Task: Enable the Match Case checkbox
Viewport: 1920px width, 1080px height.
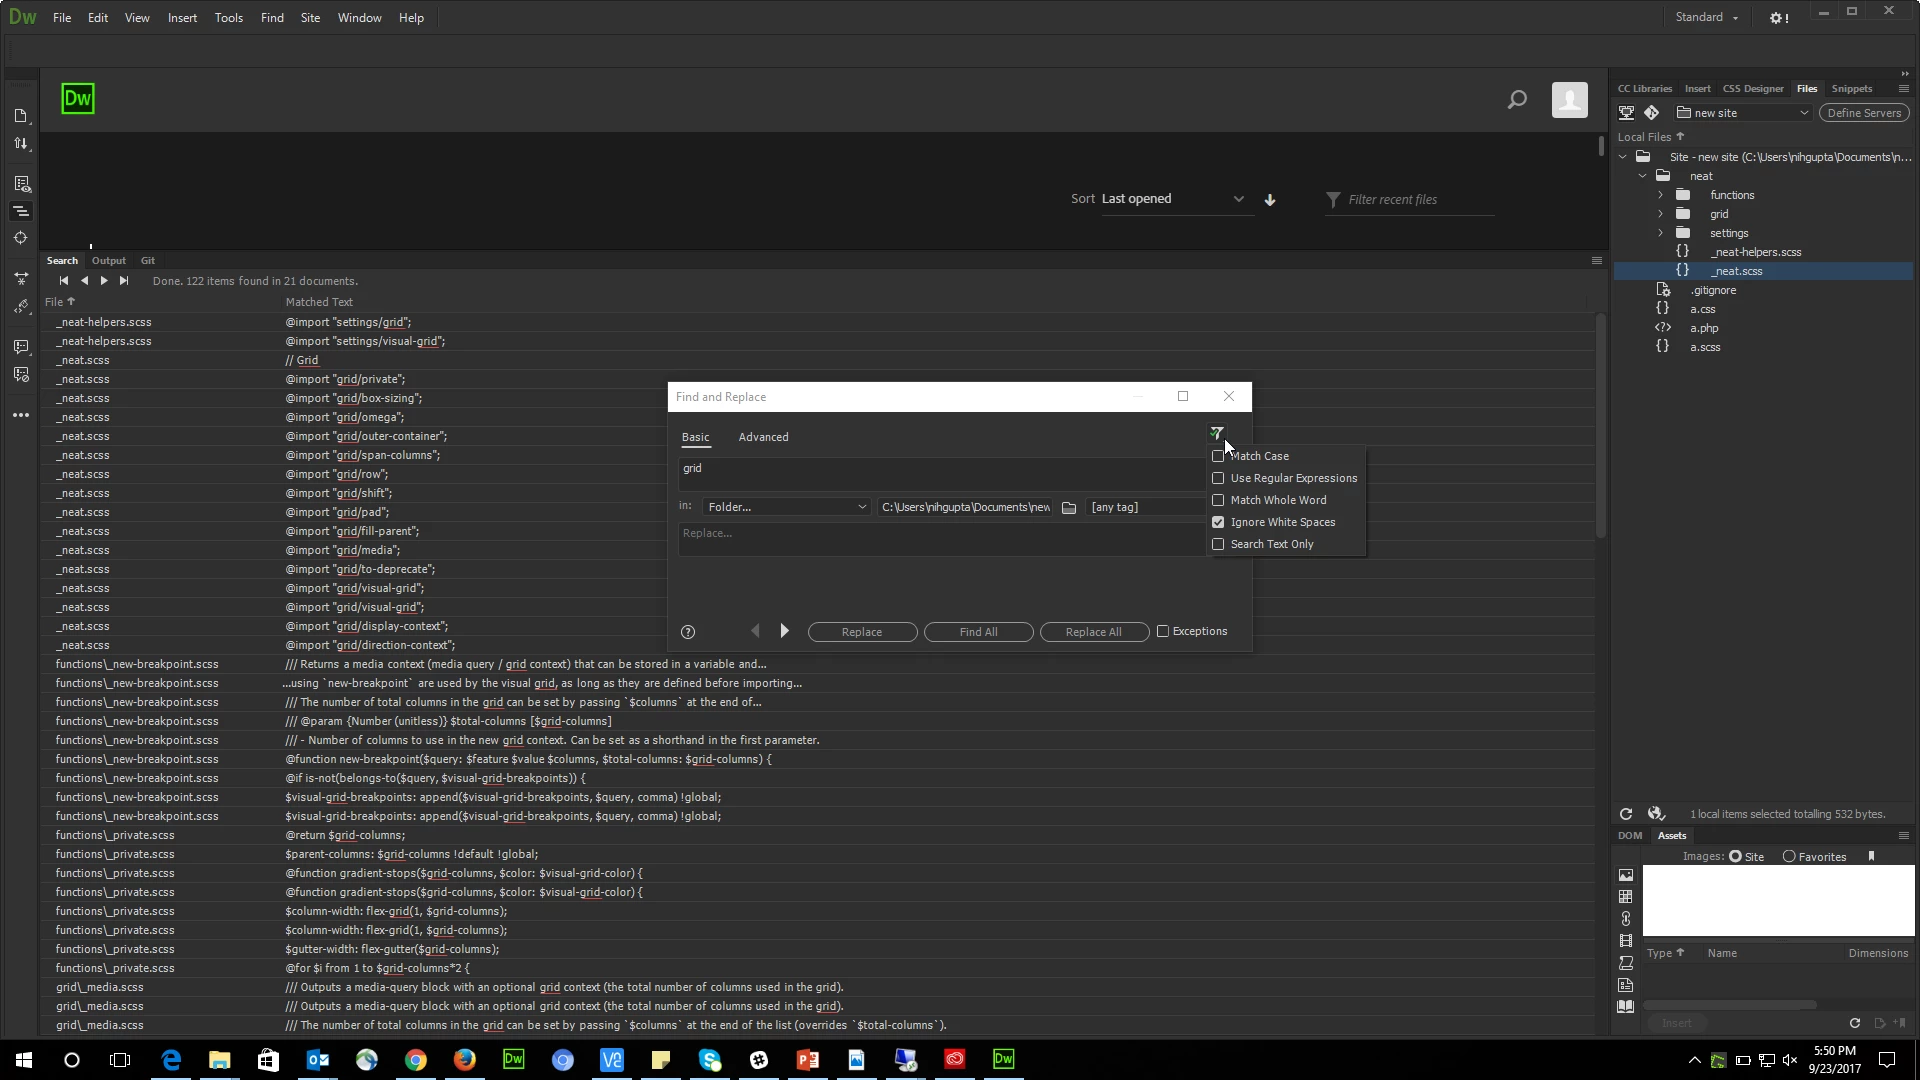Action: pyautogui.click(x=1218, y=457)
